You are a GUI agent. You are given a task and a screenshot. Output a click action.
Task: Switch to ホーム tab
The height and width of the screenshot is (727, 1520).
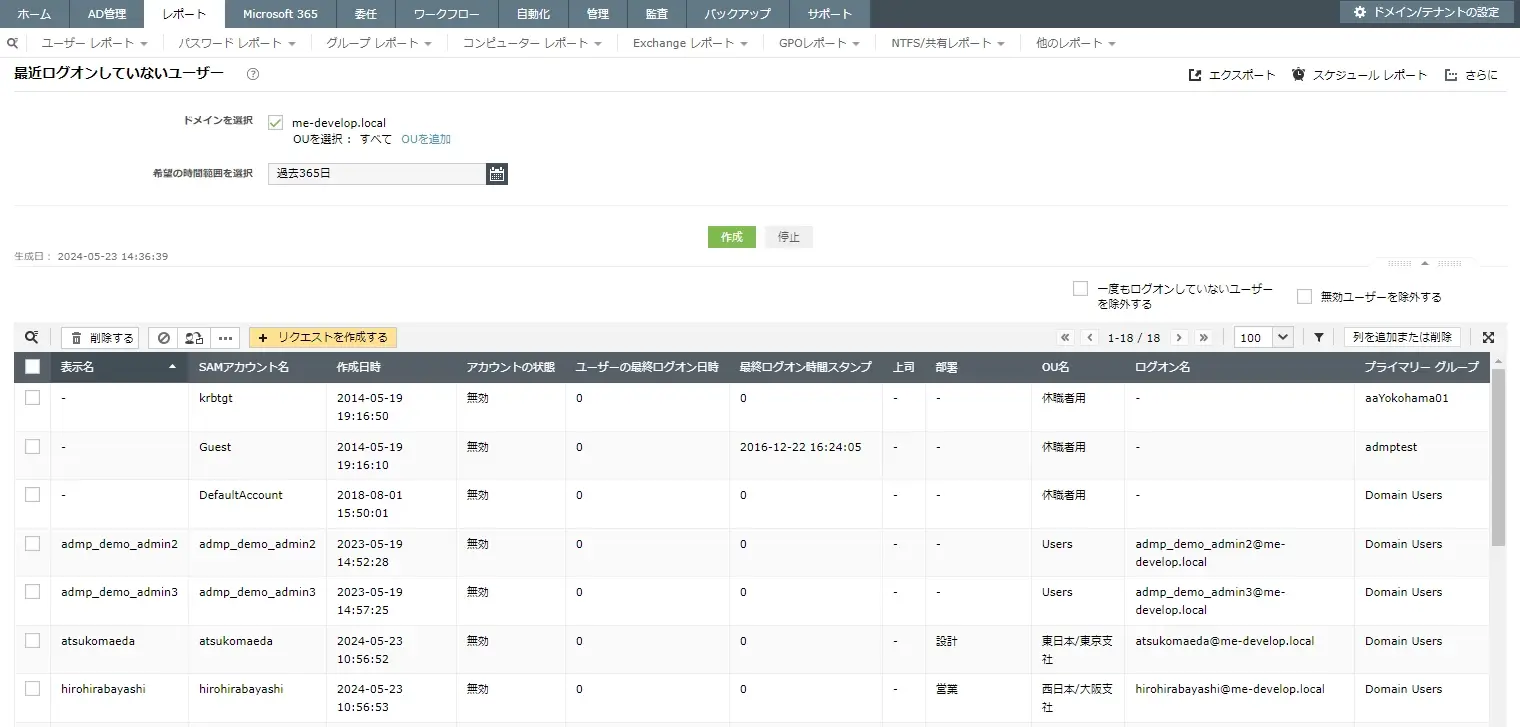(x=34, y=14)
